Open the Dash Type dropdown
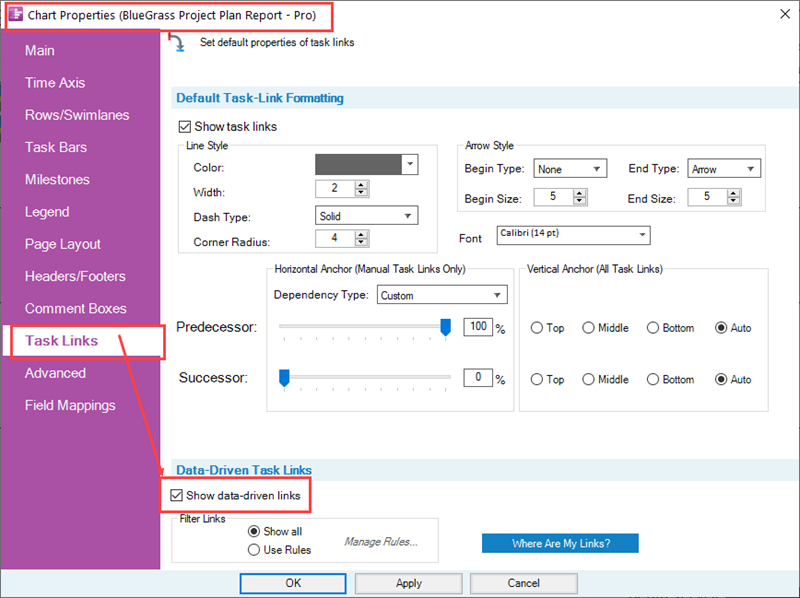The width and height of the screenshot is (800, 598). coord(408,216)
